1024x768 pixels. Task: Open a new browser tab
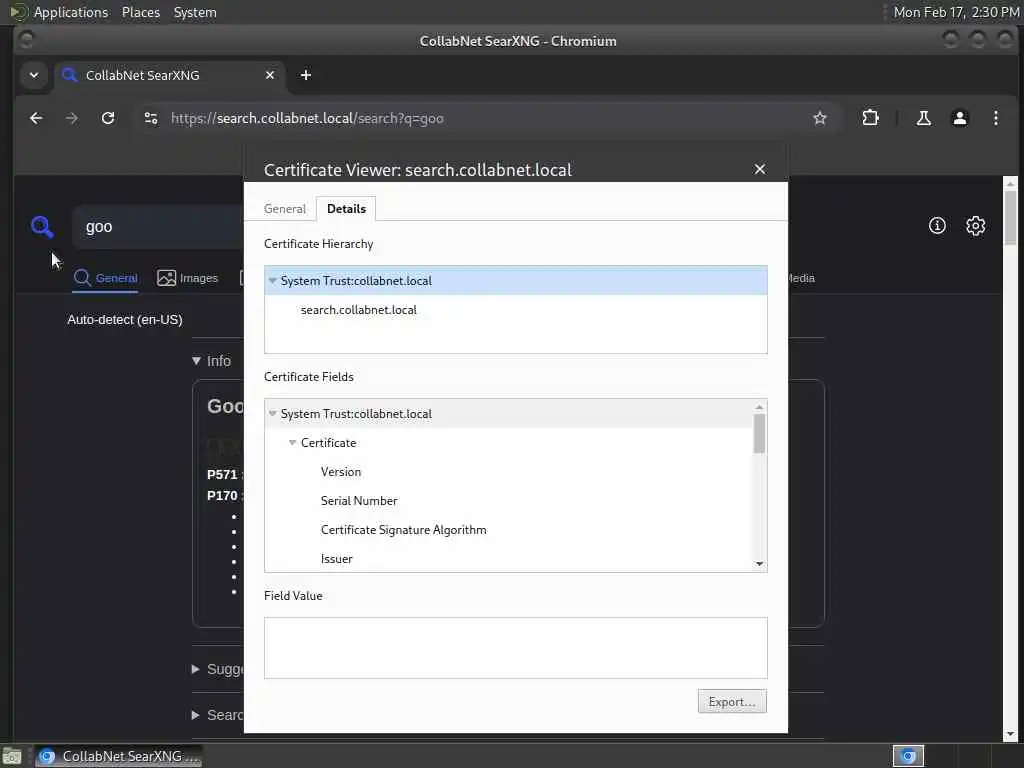306,75
